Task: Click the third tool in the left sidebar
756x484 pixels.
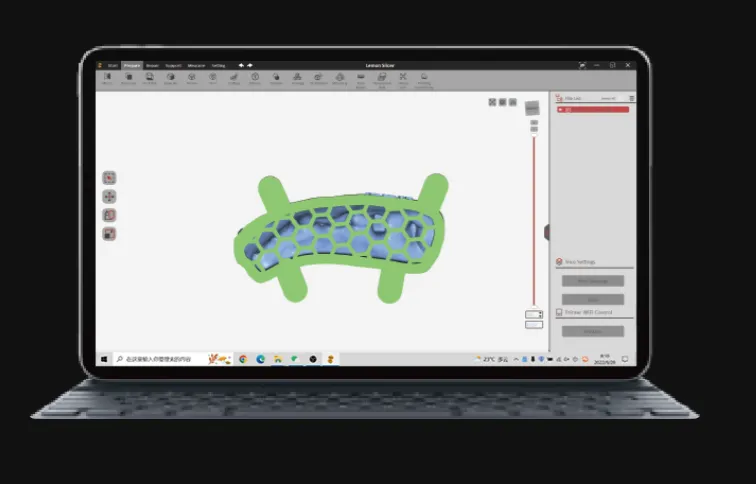Action: pos(110,215)
